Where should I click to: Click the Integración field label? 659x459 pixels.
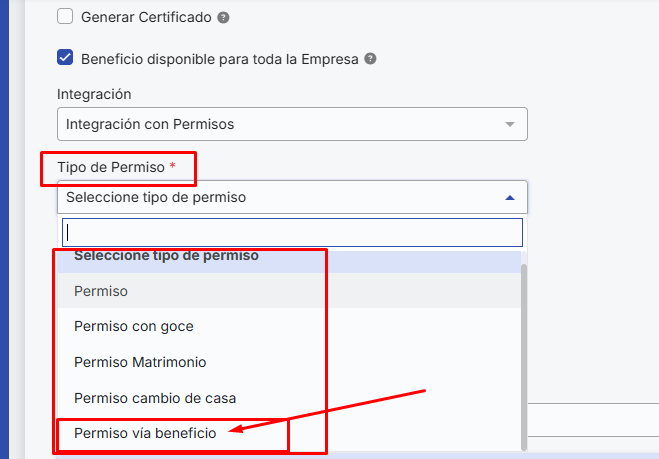pos(94,94)
